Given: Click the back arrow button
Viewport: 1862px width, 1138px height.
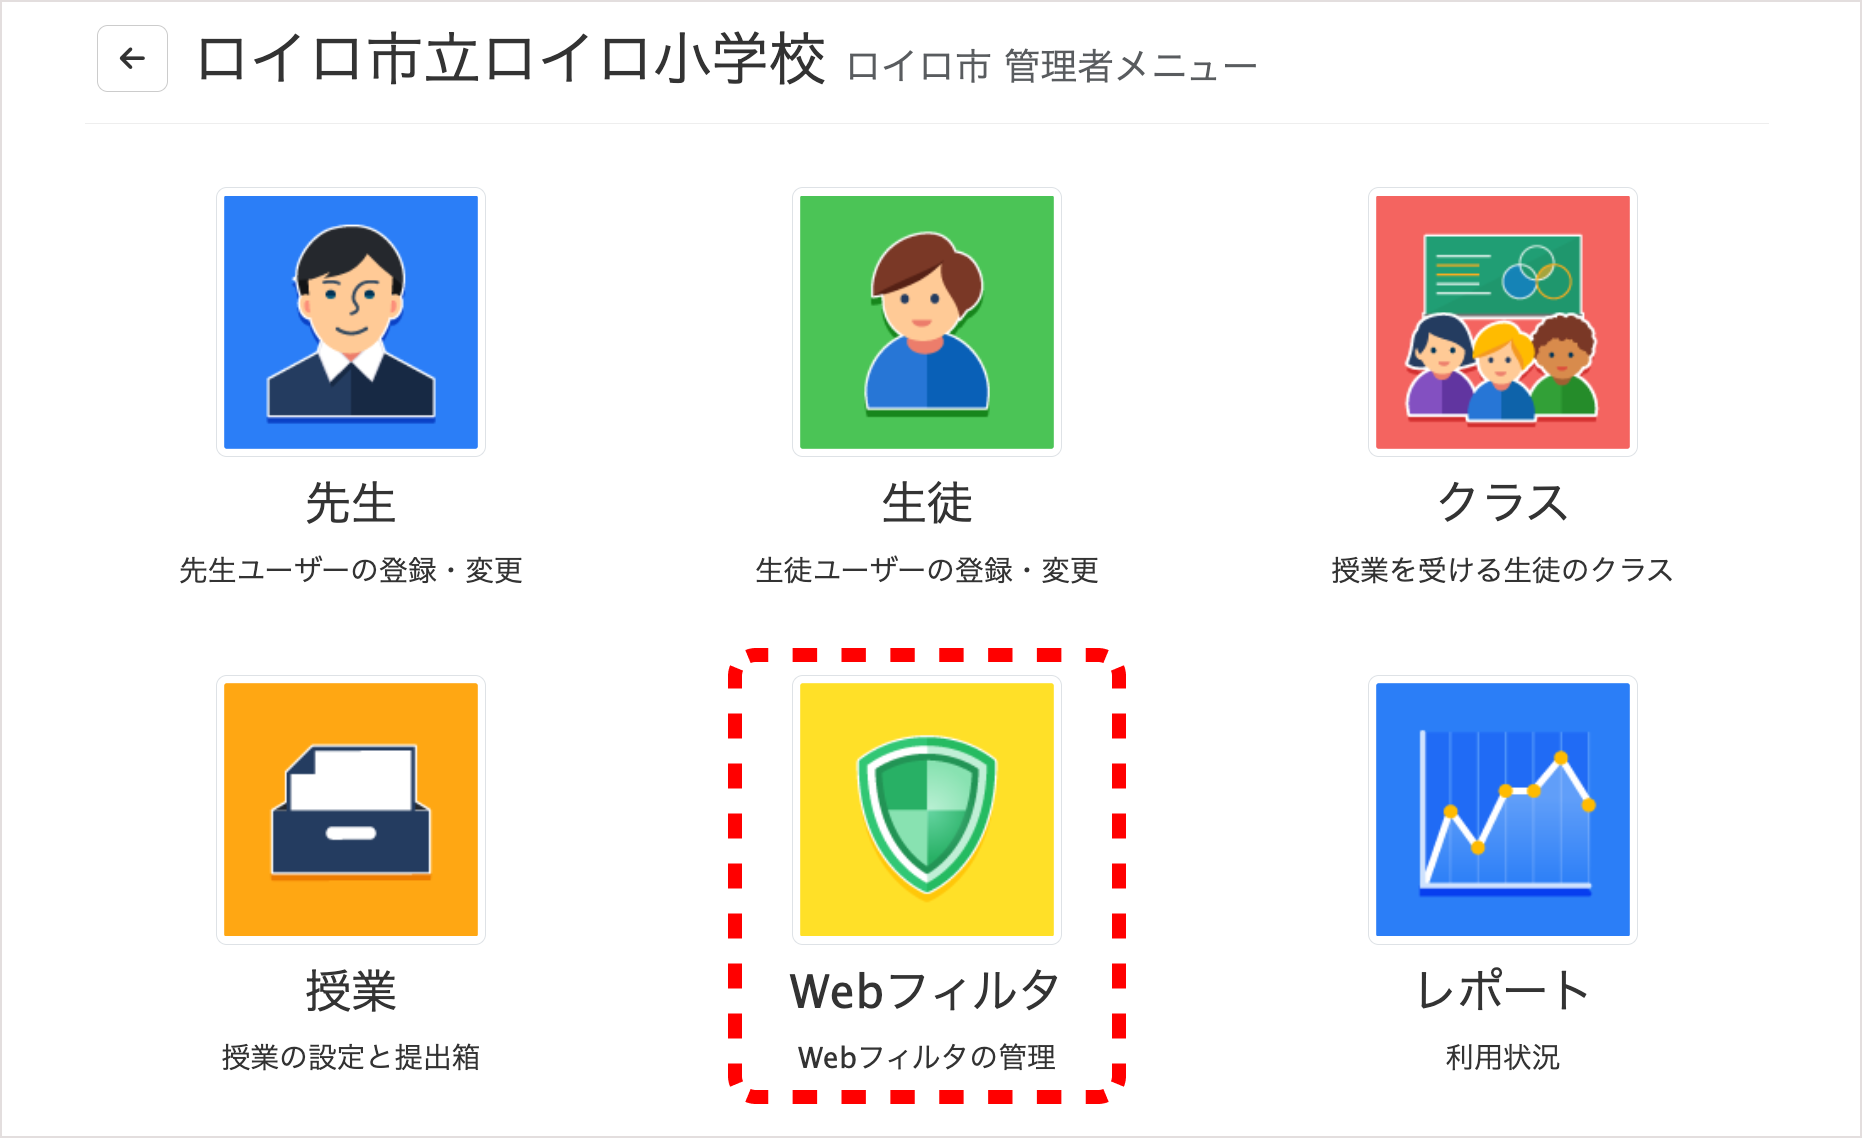Looking at the screenshot, I should pyautogui.click(x=132, y=59).
